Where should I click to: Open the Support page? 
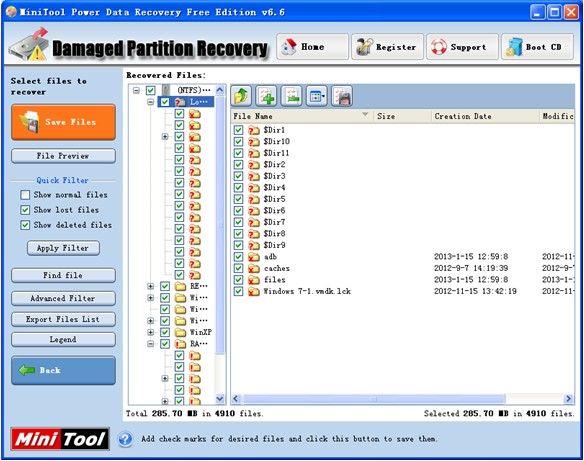[x=462, y=47]
